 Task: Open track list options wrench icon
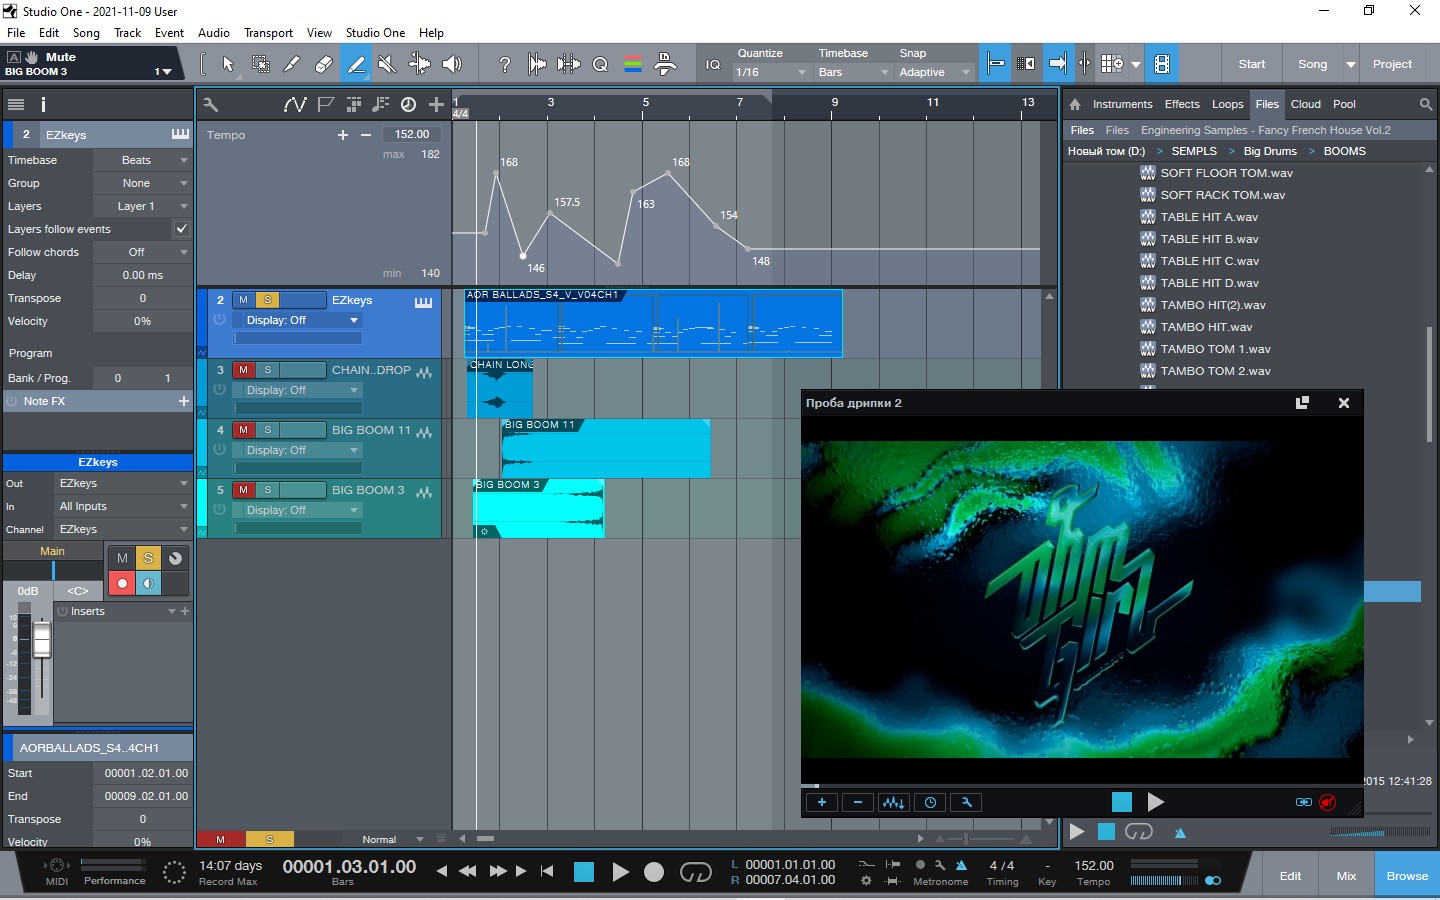tap(210, 104)
